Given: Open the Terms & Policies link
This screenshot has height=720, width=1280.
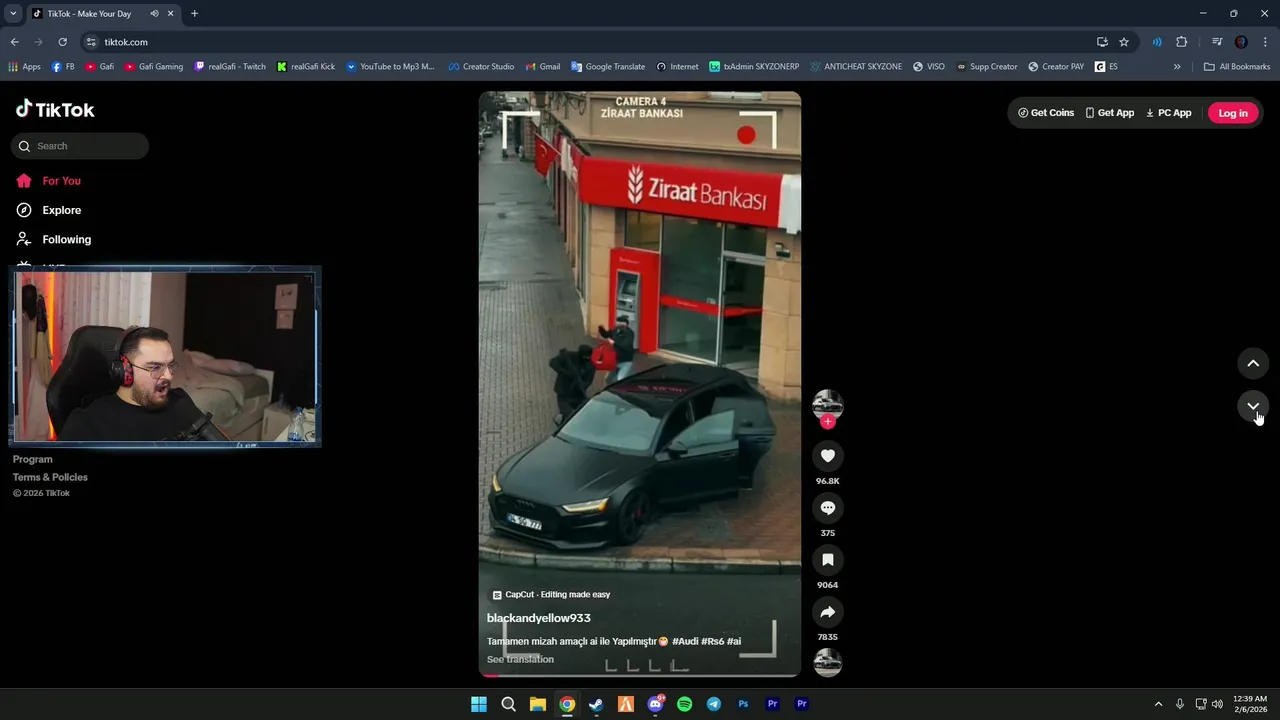Looking at the screenshot, I should 50,477.
